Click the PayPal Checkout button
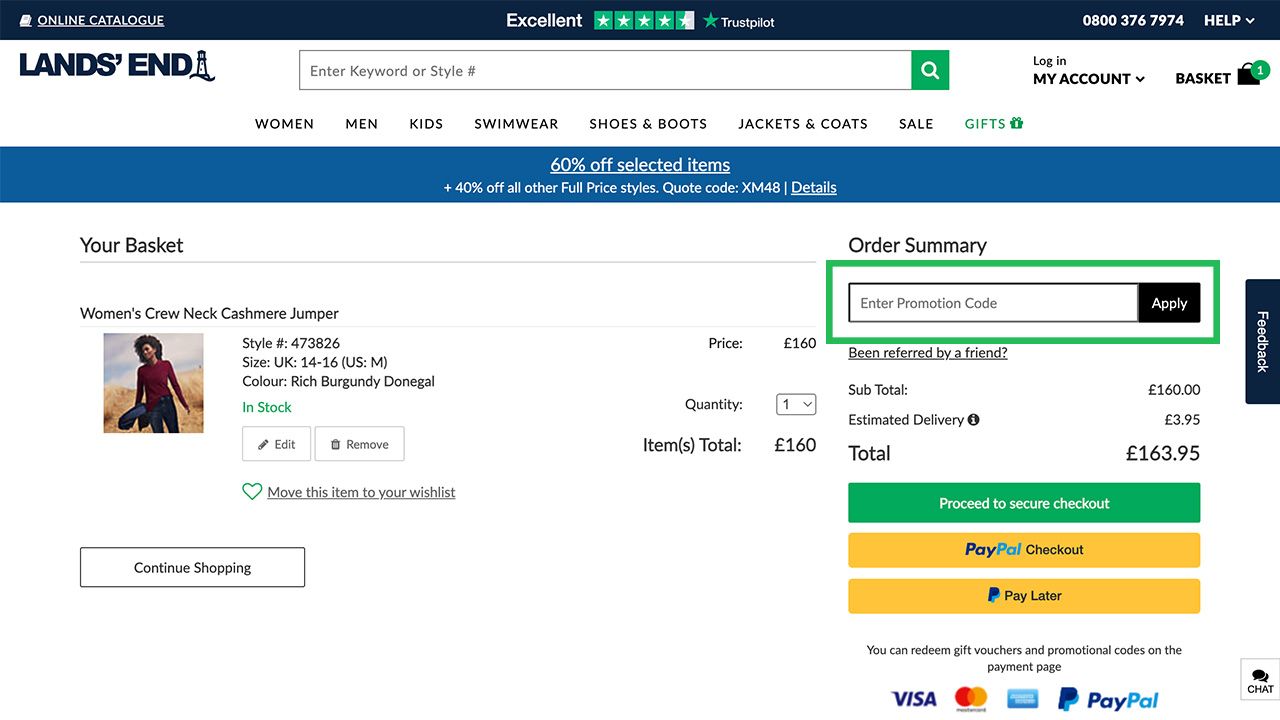Screen dimensions: 1280x720 [1024, 550]
